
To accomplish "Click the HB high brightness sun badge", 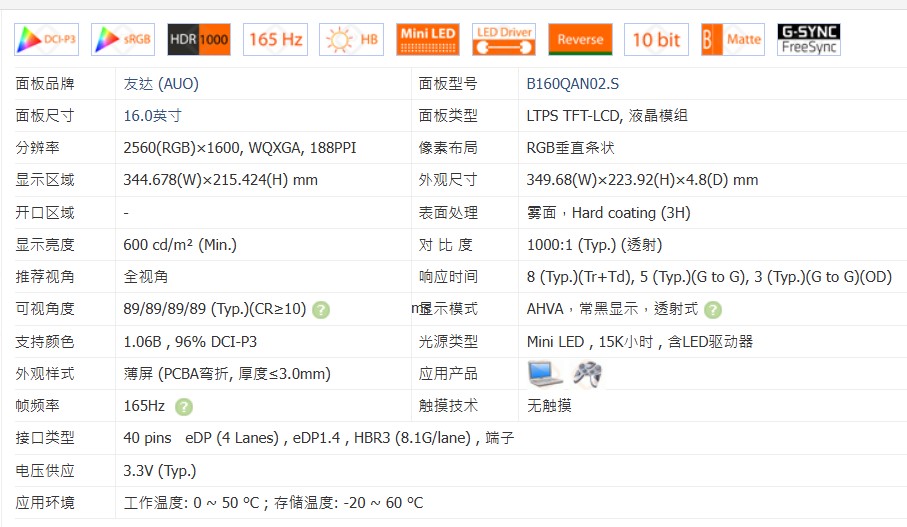I will click(x=351, y=40).
